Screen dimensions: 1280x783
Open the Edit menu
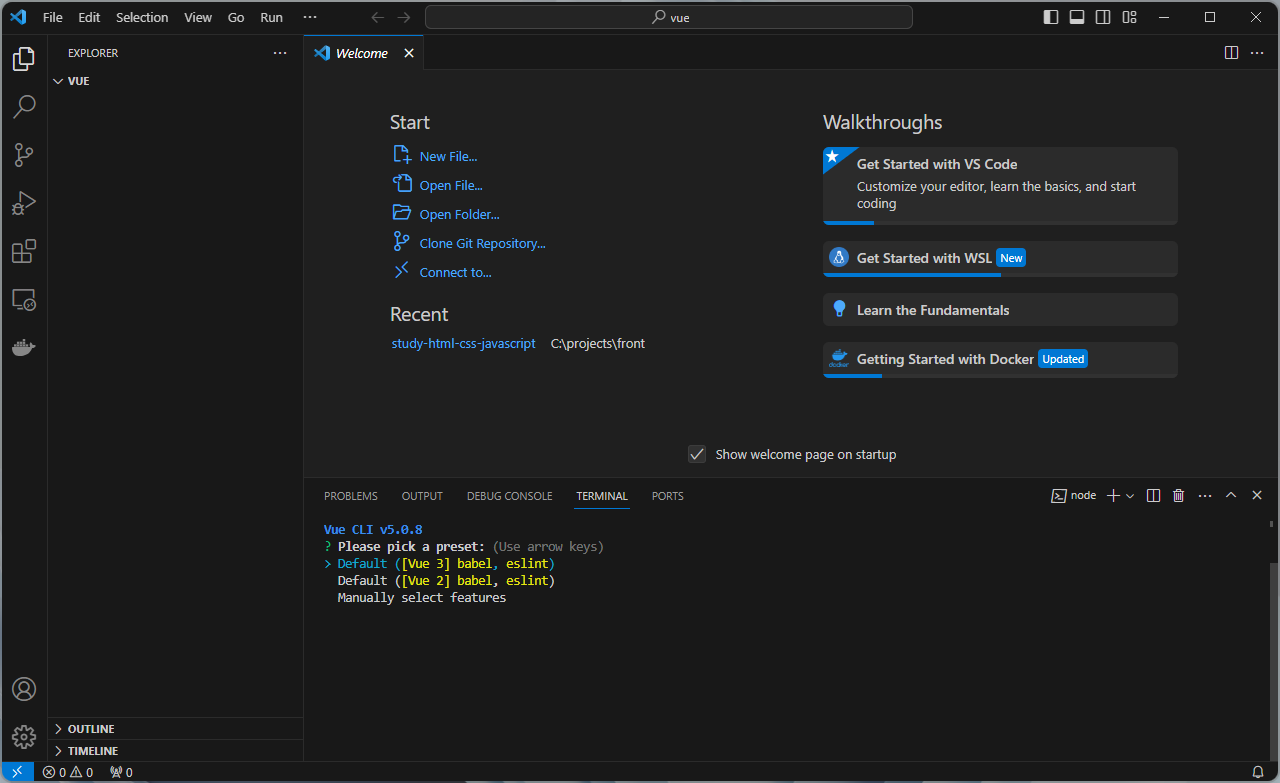(89, 17)
